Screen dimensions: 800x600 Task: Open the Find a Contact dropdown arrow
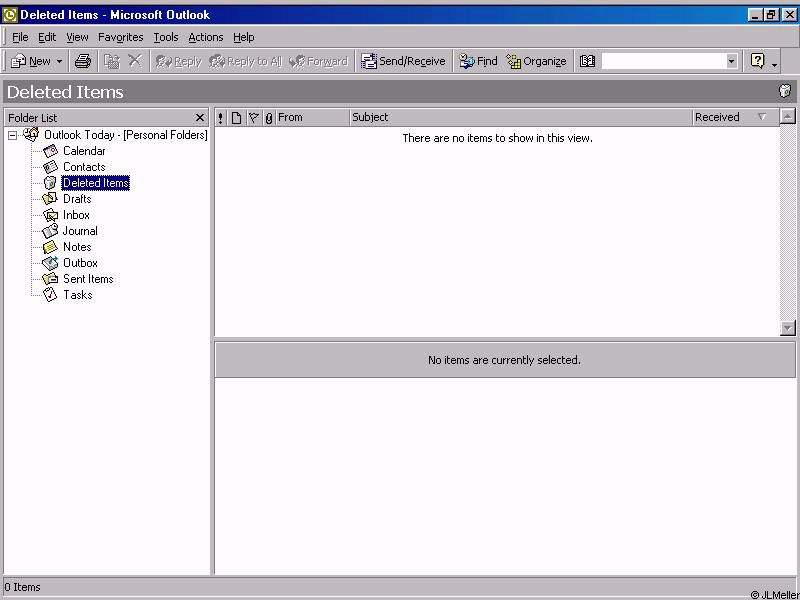coord(732,61)
